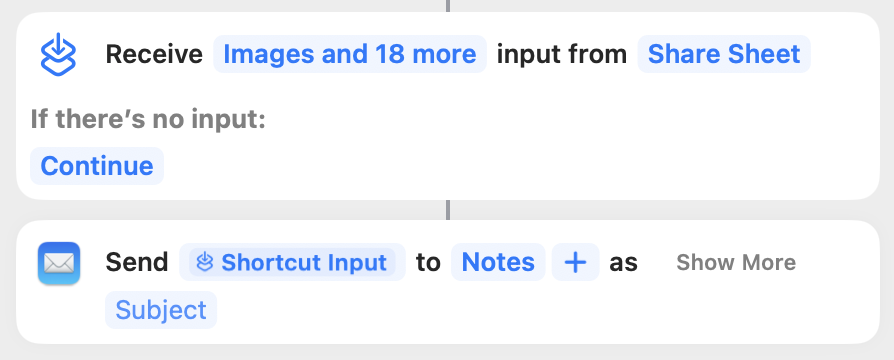Click the Receive input action icon
Screen dimensions: 894x360
[58, 54]
